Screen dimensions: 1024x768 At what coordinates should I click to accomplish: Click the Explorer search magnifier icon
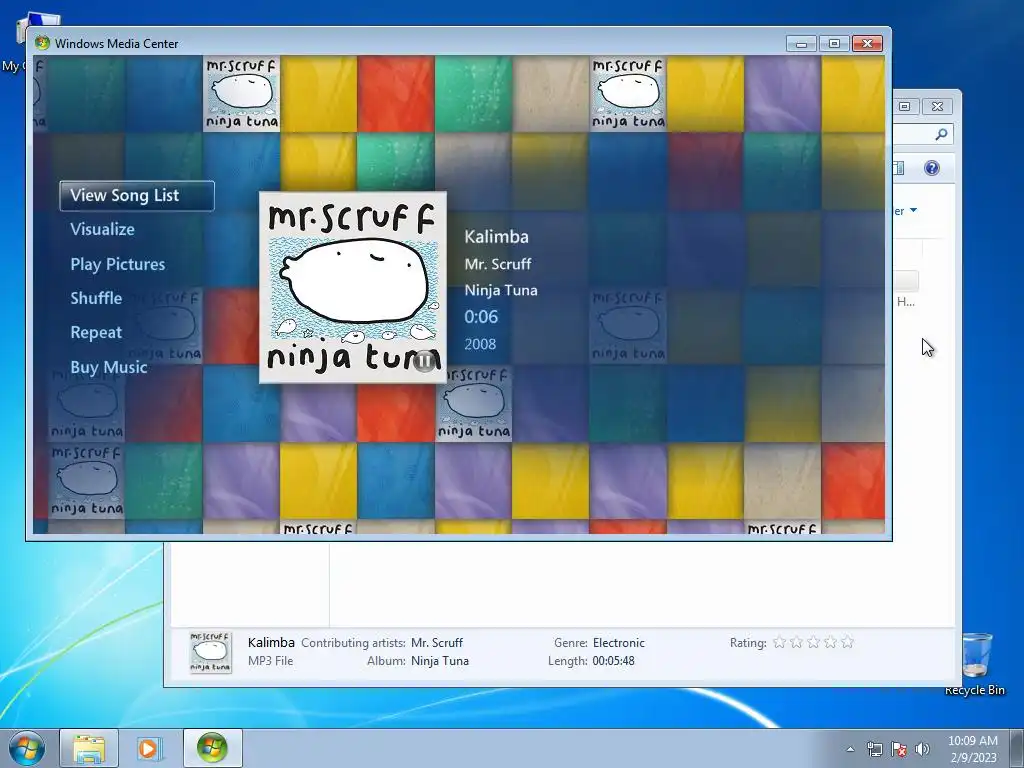941,135
